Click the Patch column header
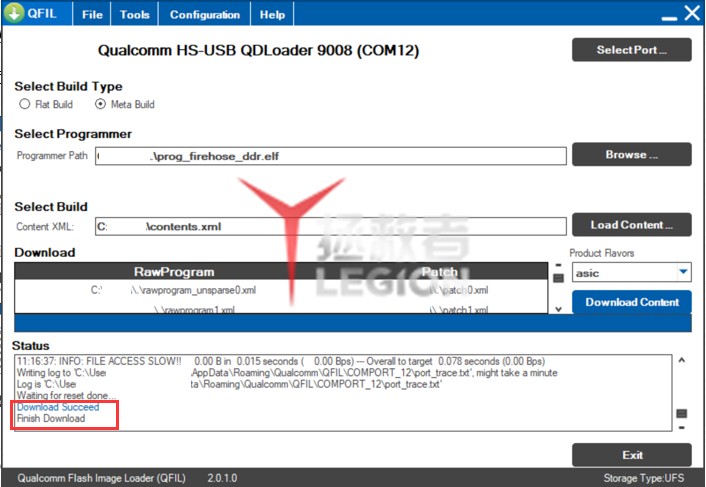Screen dimensions: 706x487 tap(439, 271)
